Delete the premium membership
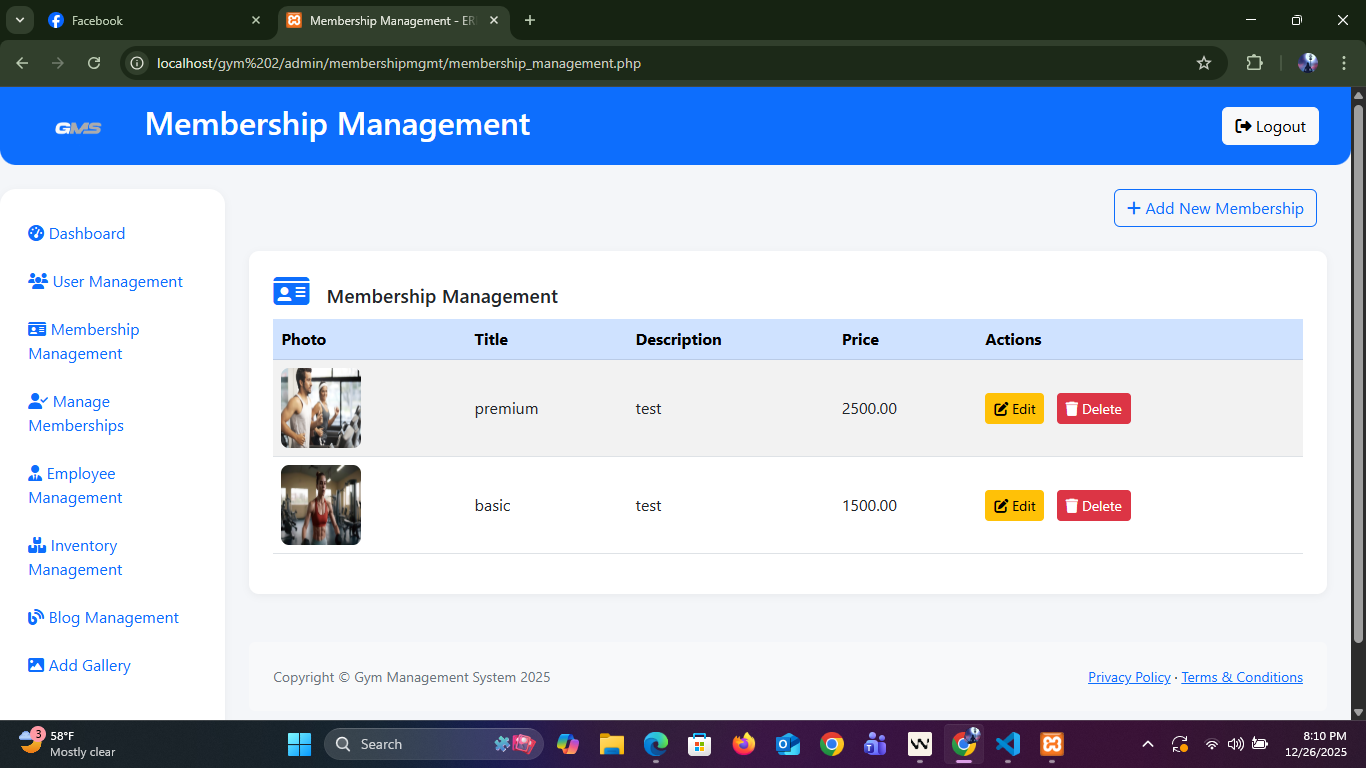The height and width of the screenshot is (768, 1366). (x=1094, y=408)
